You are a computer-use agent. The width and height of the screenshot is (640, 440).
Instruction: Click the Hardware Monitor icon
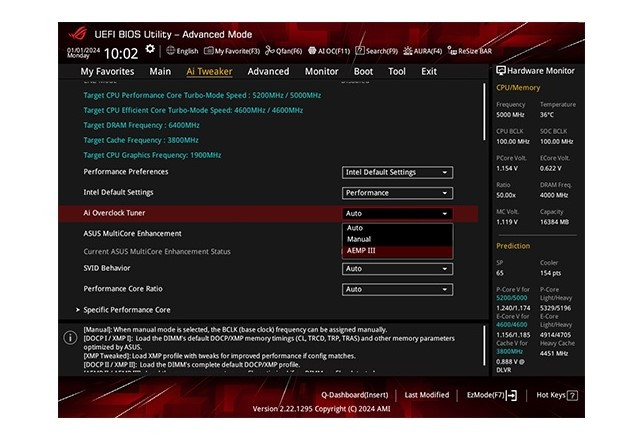tap(501, 71)
